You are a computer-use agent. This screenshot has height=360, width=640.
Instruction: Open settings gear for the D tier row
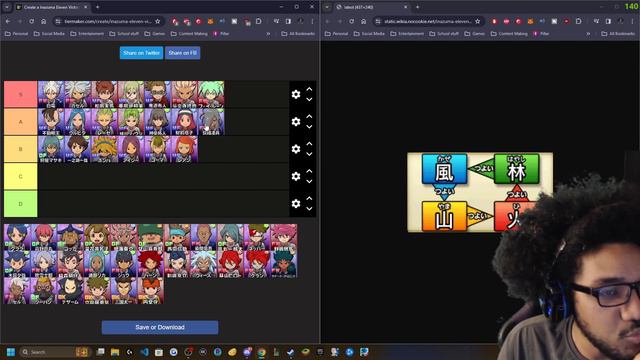click(296, 204)
